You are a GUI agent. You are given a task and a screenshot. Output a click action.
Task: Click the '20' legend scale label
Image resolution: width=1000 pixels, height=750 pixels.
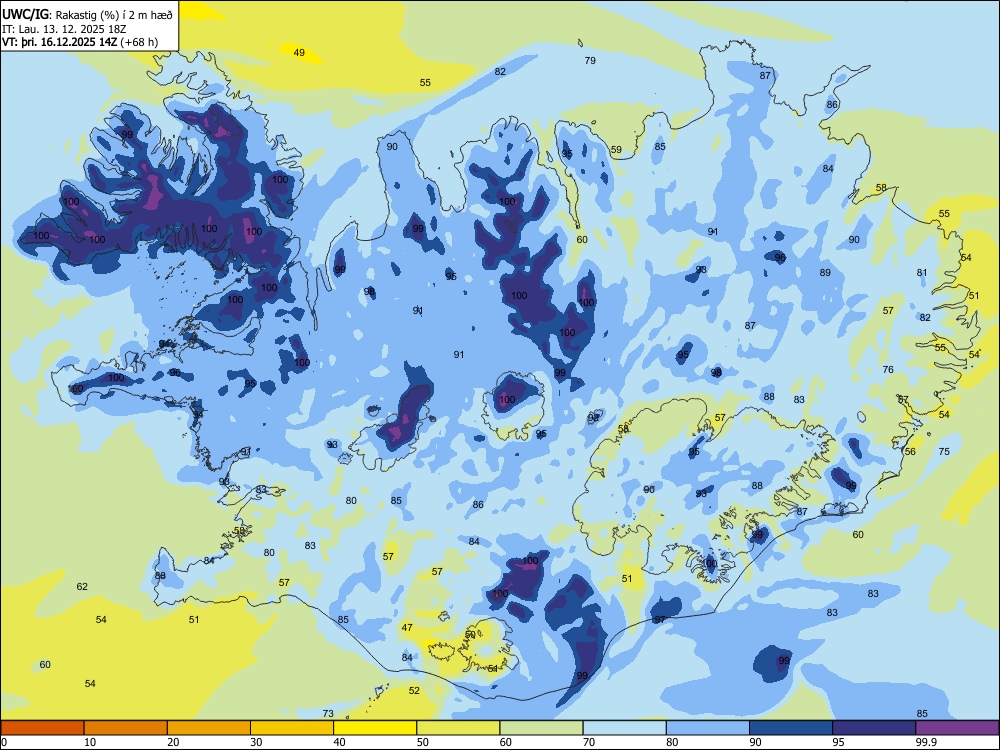tap(173, 742)
